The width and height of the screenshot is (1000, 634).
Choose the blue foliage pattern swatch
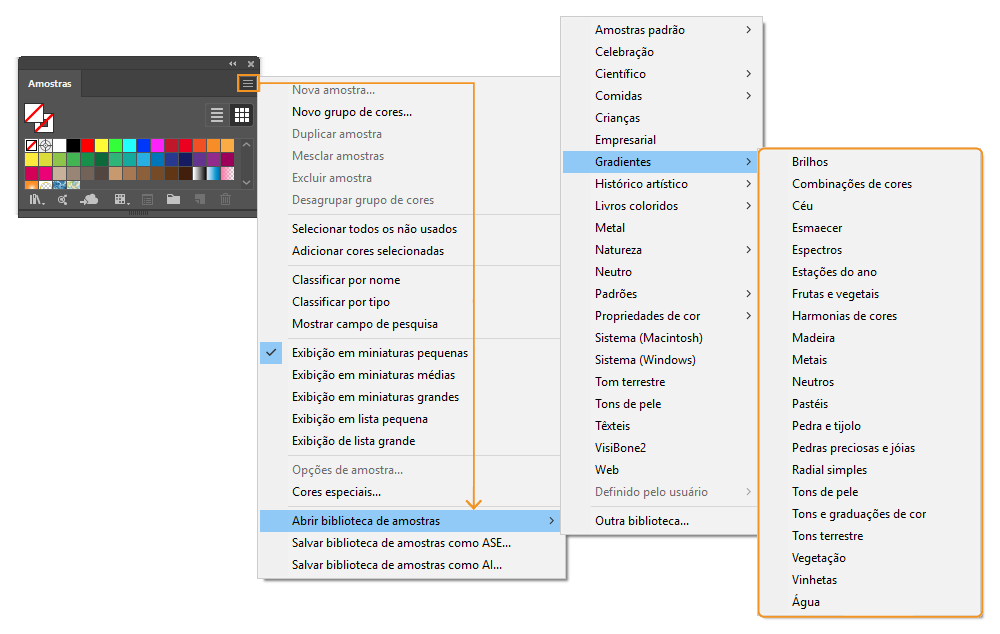[x=59, y=185]
